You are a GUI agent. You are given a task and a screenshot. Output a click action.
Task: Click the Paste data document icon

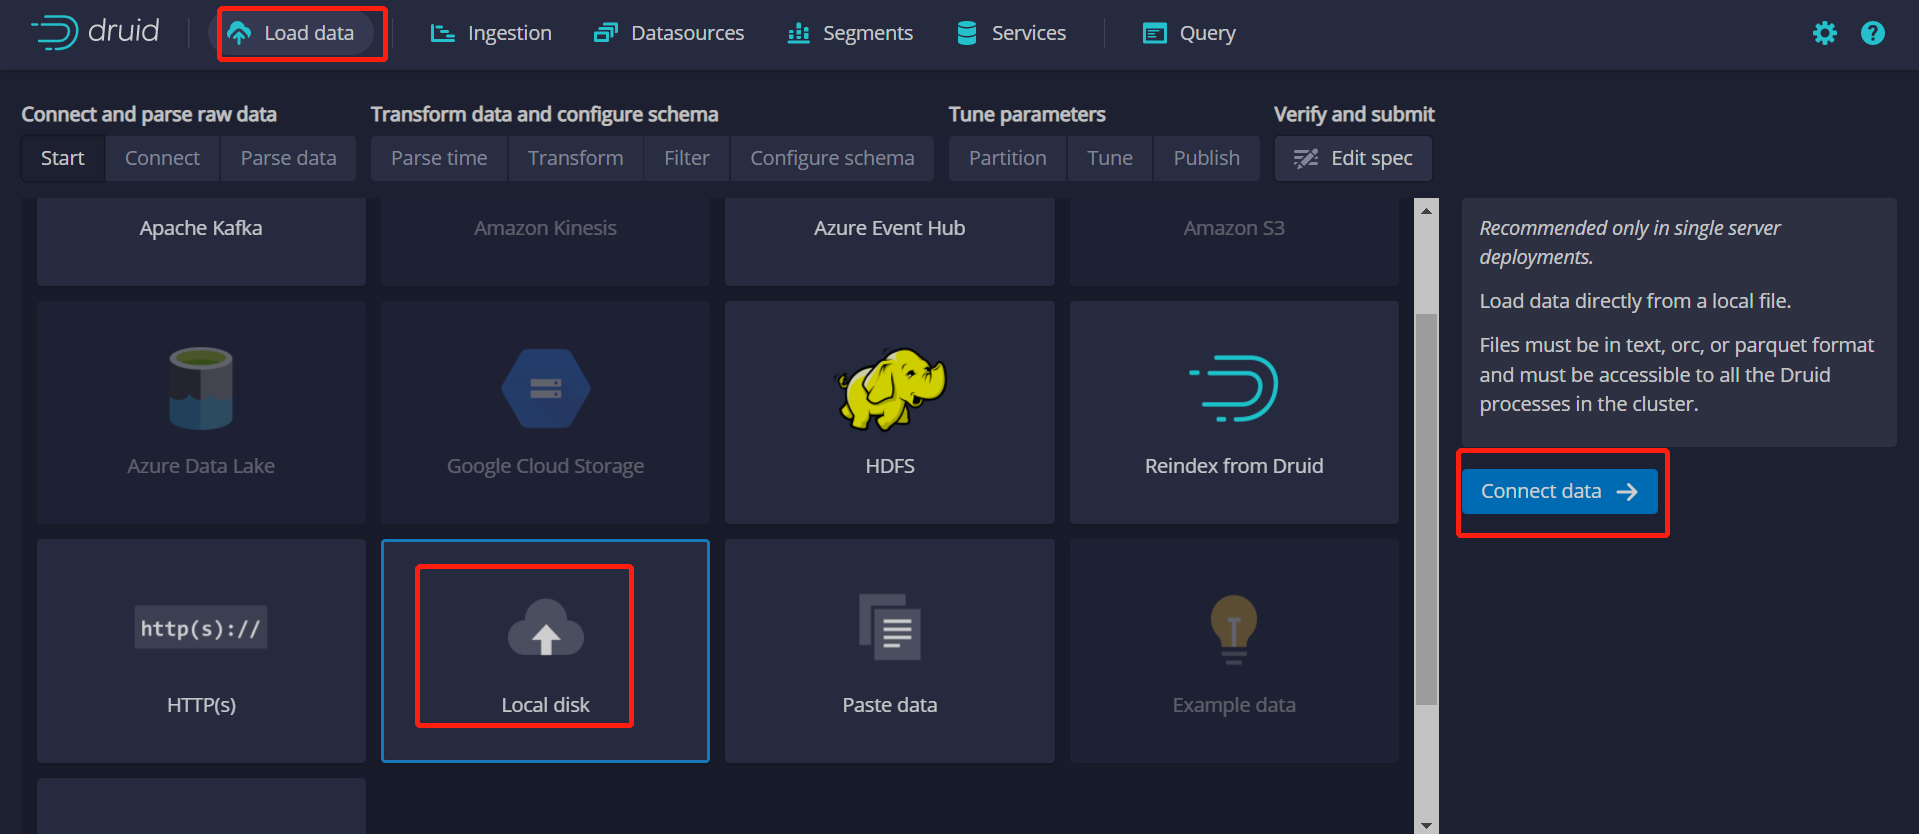[x=890, y=627]
